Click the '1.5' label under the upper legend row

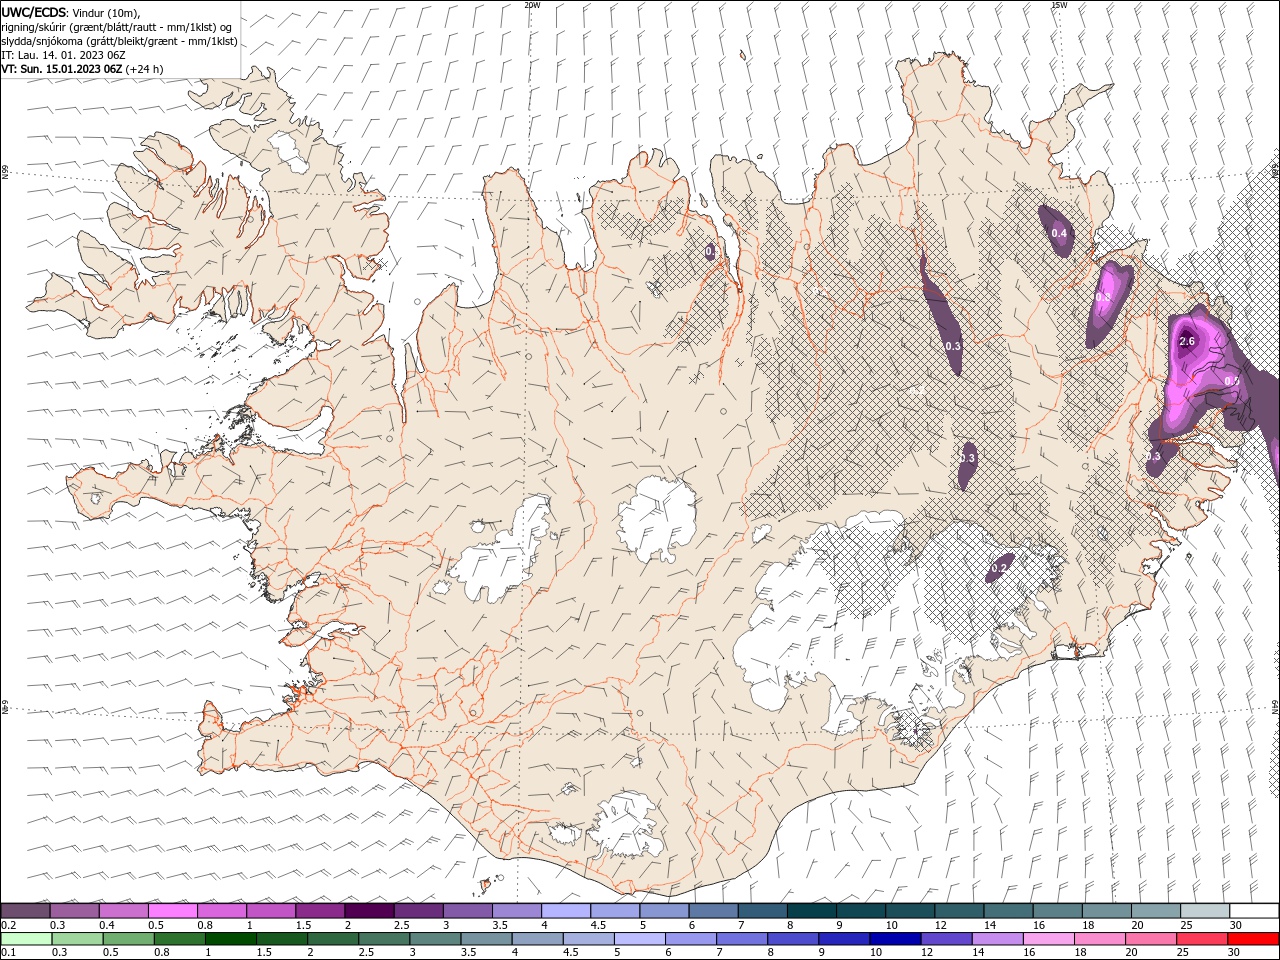[303, 925]
